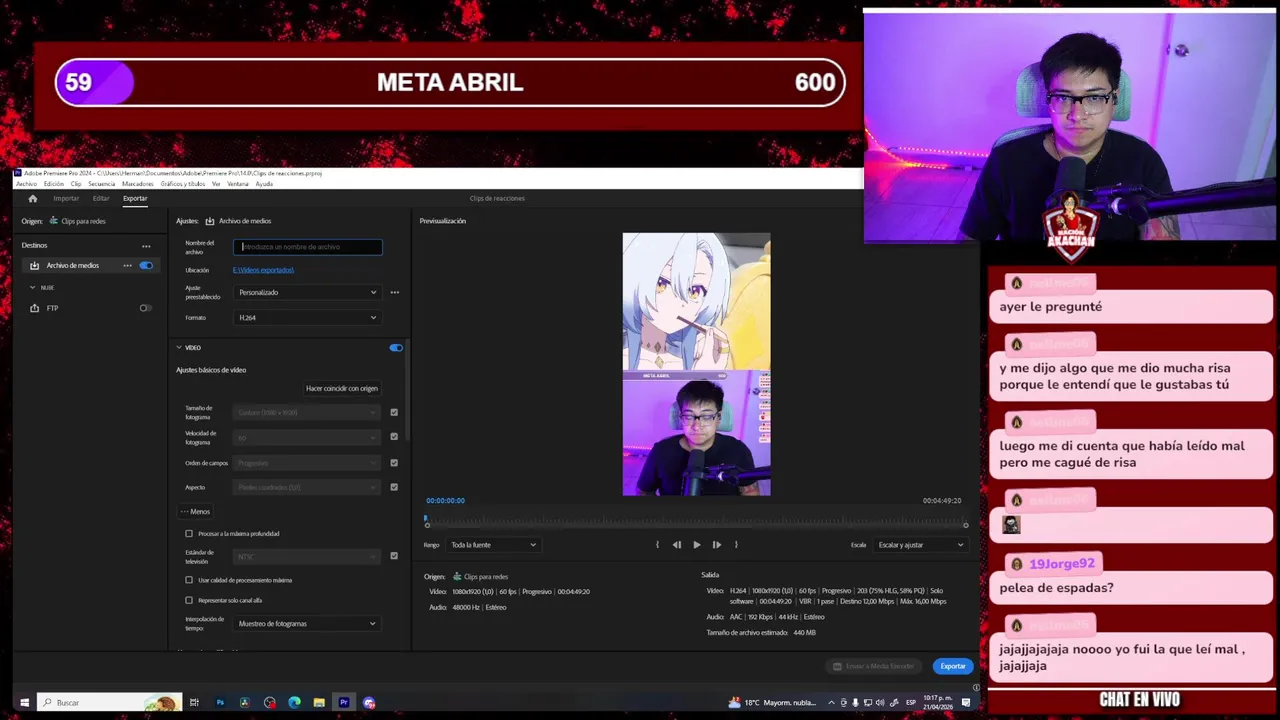Open the Ajuste preestablecido dropdown
This screenshot has width=1280, height=720.
point(307,292)
